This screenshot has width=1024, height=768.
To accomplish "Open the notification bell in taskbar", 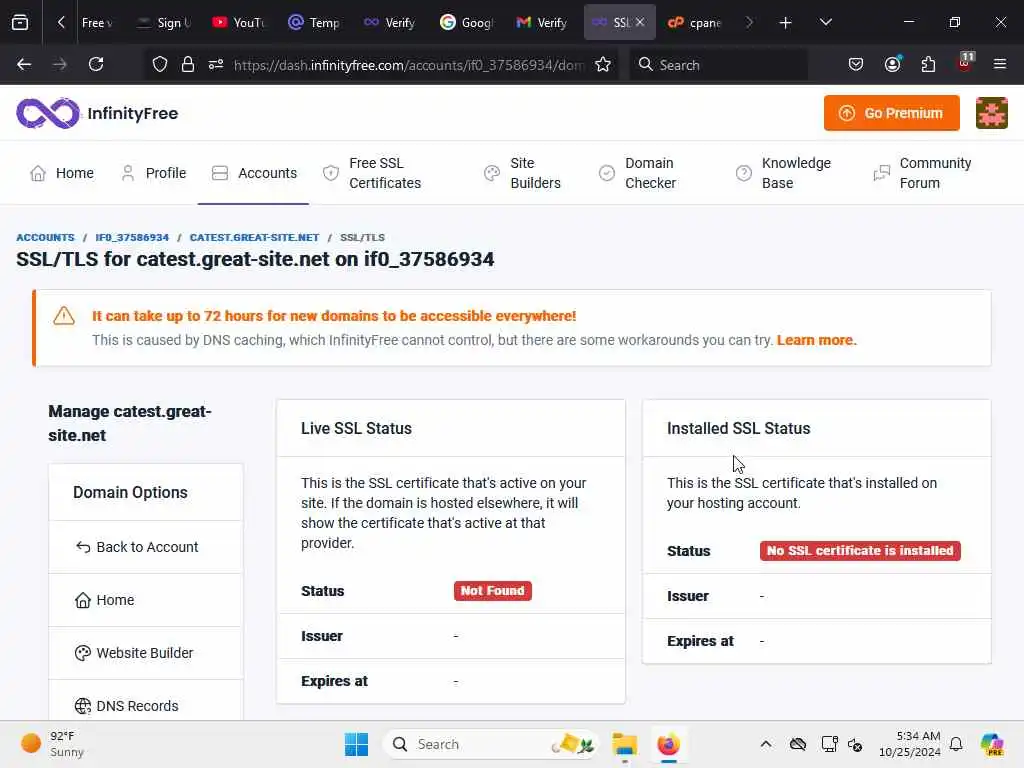I will pos(956,744).
